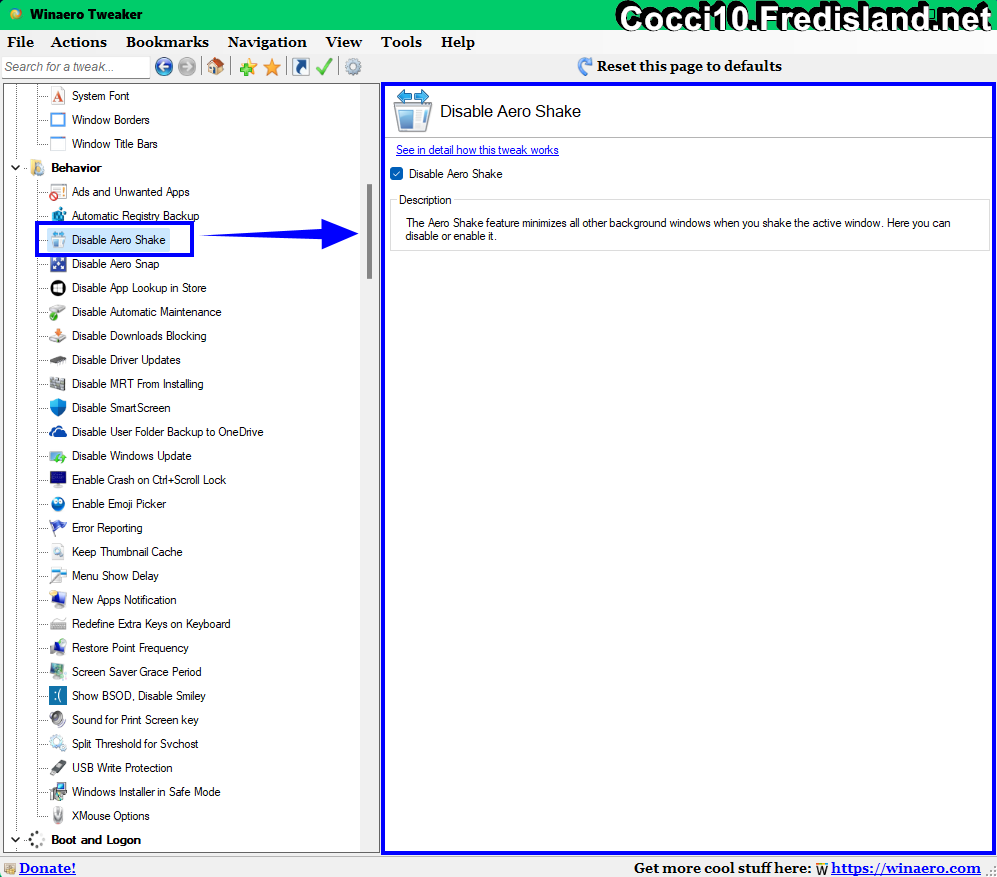Click the Screen Saver Grace Period monitor icon
The height and width of the screenshot is (877, 997).
(x=58, y=672)
